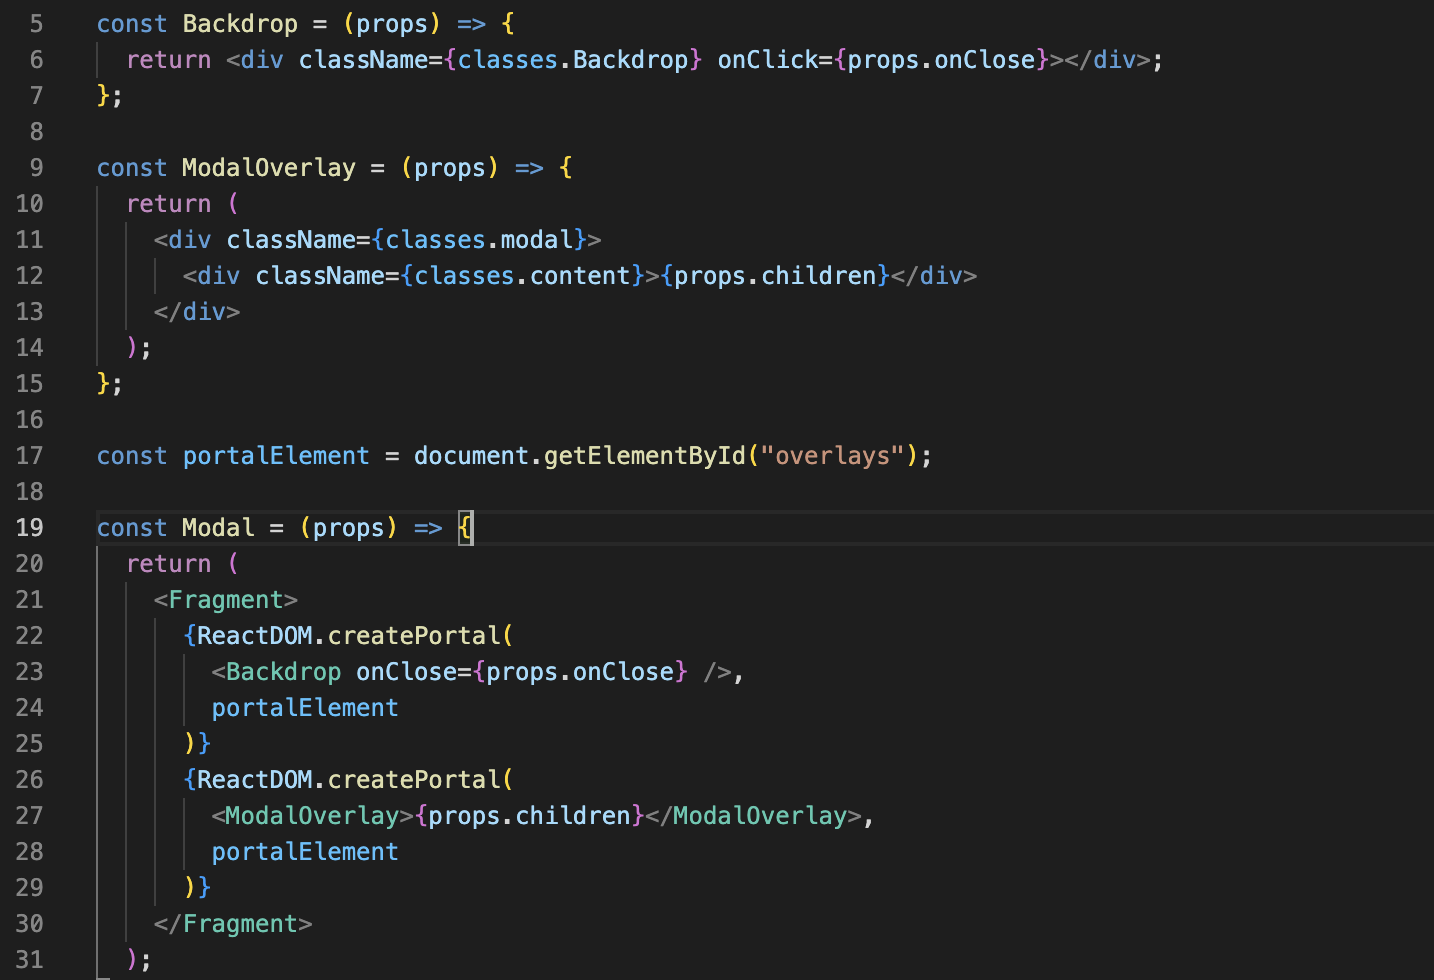Image resolution: width=1434 pixels, height=980 pixels.
Task: Click closing '</ModalOverlay>' tag on line 27
Action: (x=753, y=816)
